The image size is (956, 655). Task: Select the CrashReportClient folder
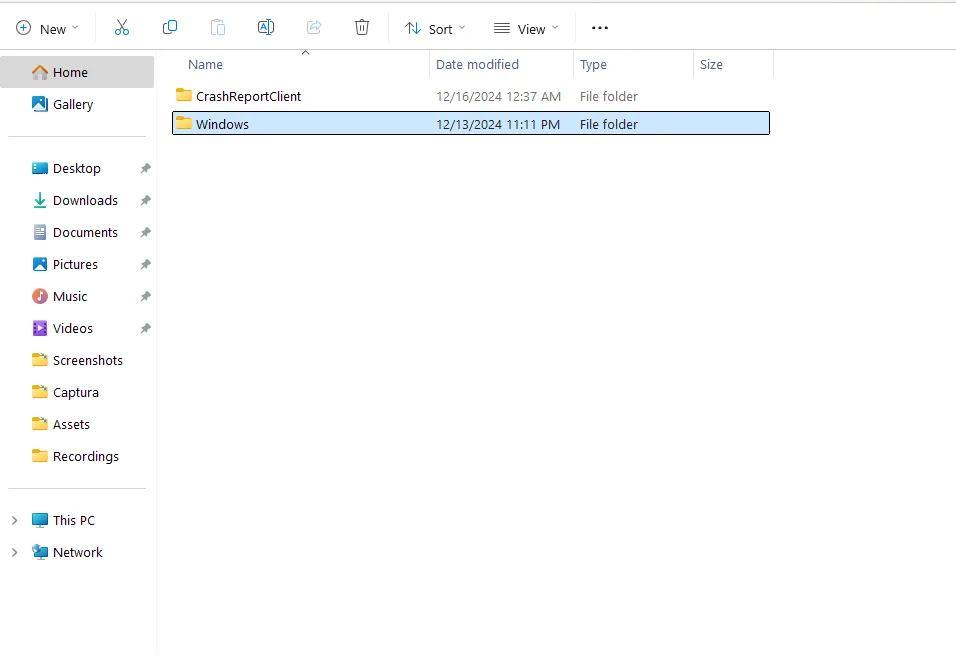tap(471, 96)
